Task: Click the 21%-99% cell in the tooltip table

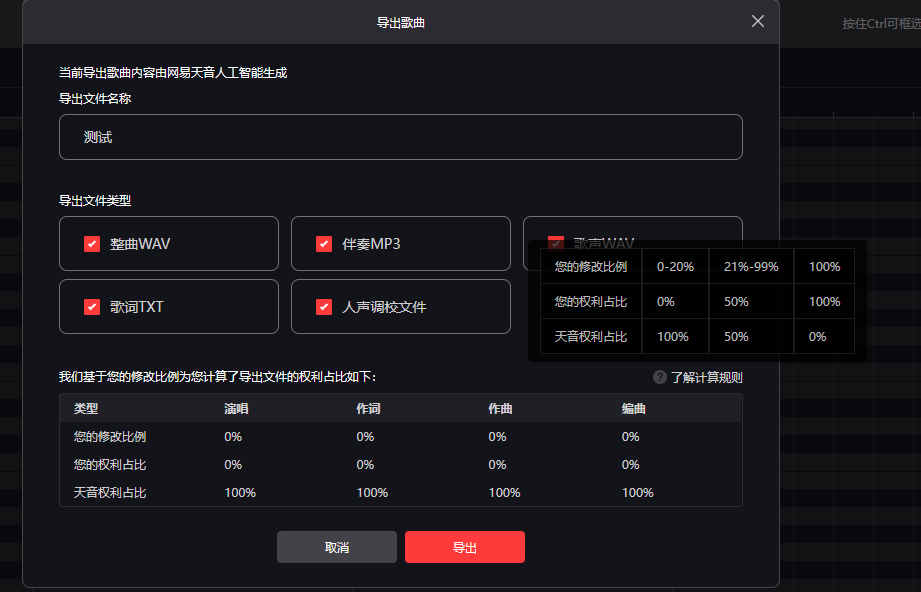Action: point(751,267)
